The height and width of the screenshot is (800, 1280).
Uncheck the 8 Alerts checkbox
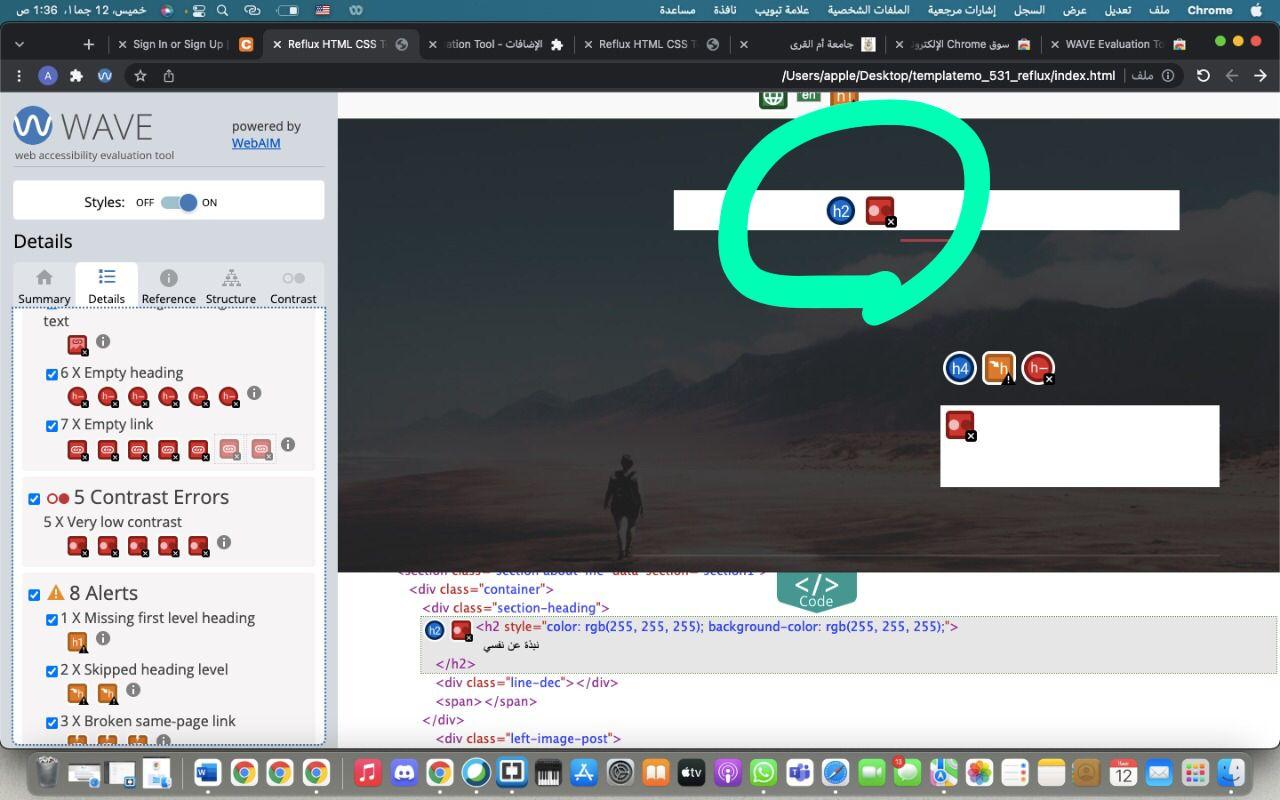[34, 594]
